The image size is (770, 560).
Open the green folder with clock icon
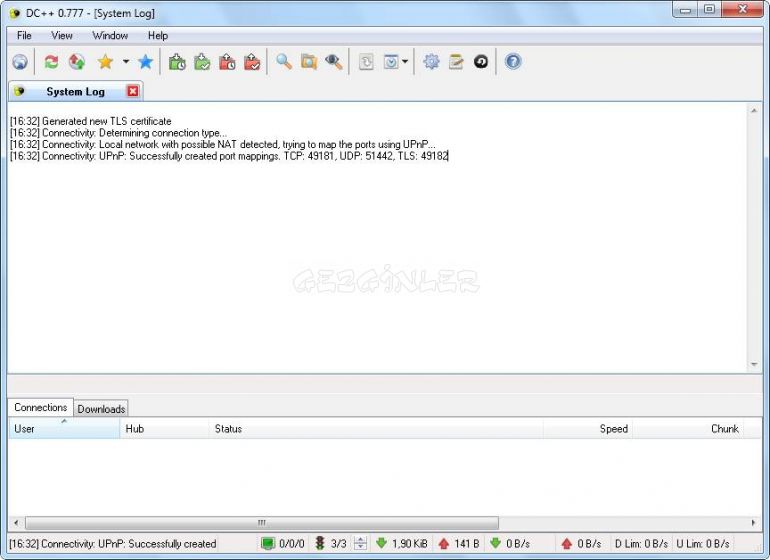[177, 62]
